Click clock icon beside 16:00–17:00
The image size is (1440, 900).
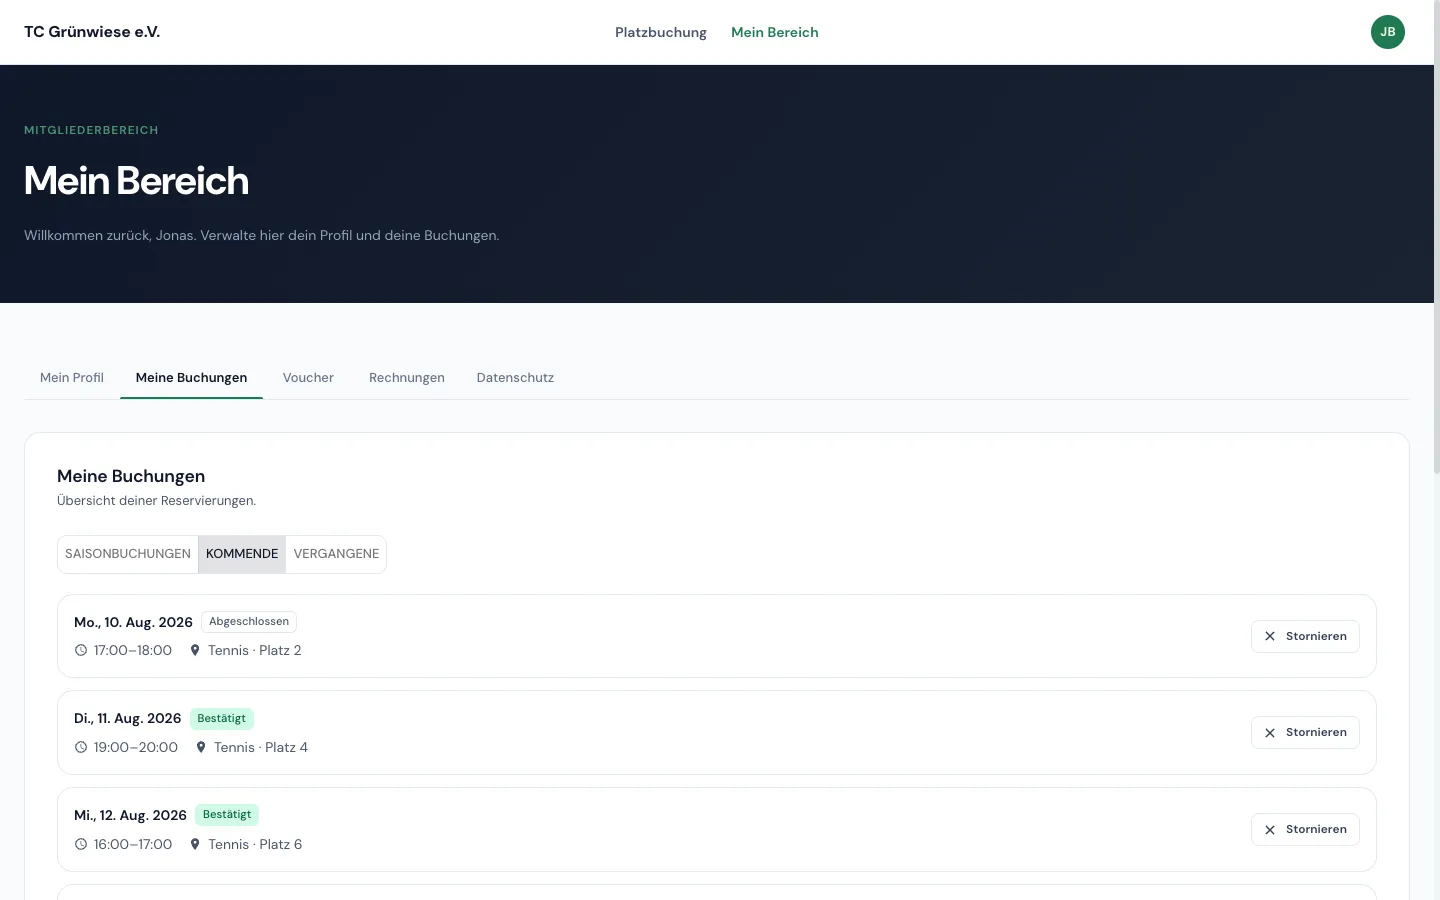[81, 844]
